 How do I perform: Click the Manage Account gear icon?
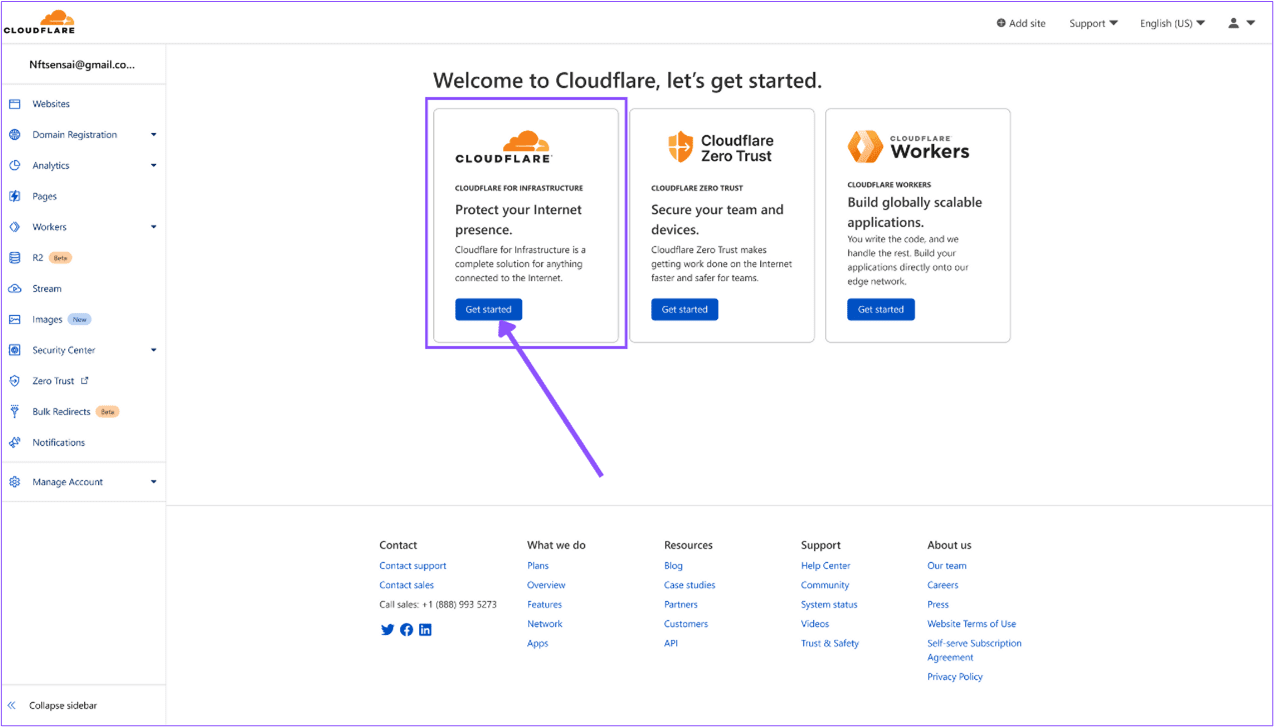(x=14, y=482)
